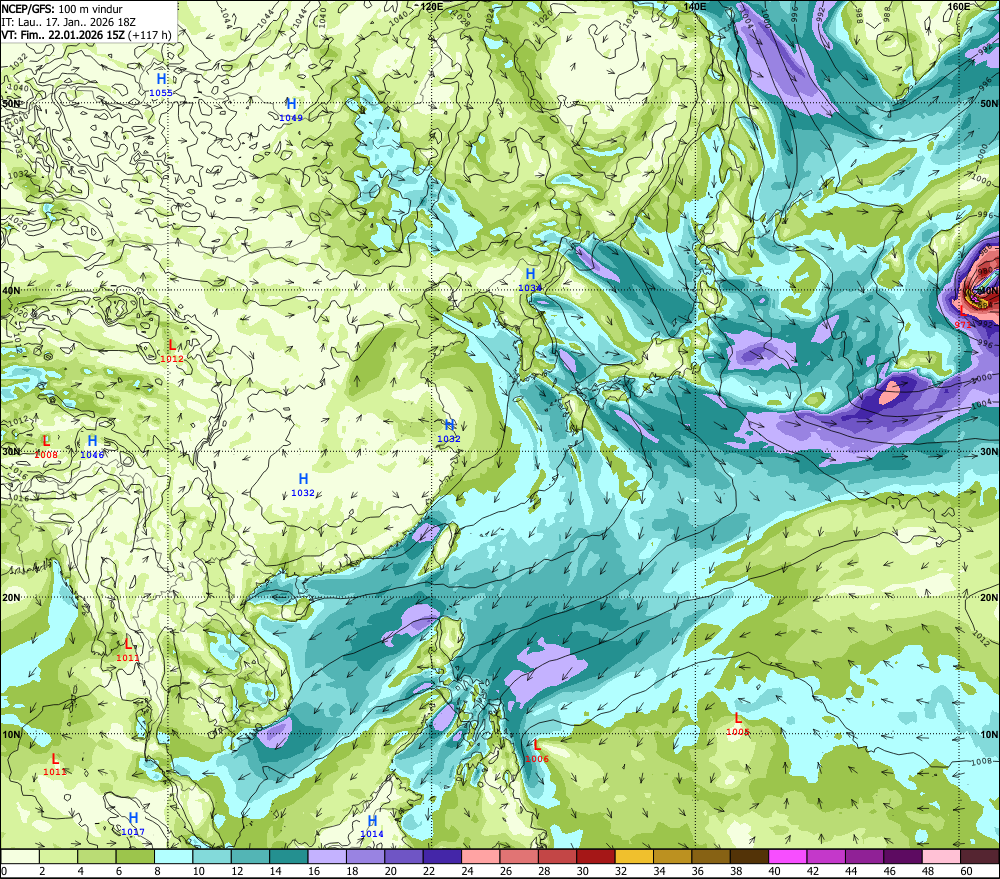Pick the 38–40 dark brown legend swatch
Viewport: 1000px width, 879px height.
tap(750, 856)
